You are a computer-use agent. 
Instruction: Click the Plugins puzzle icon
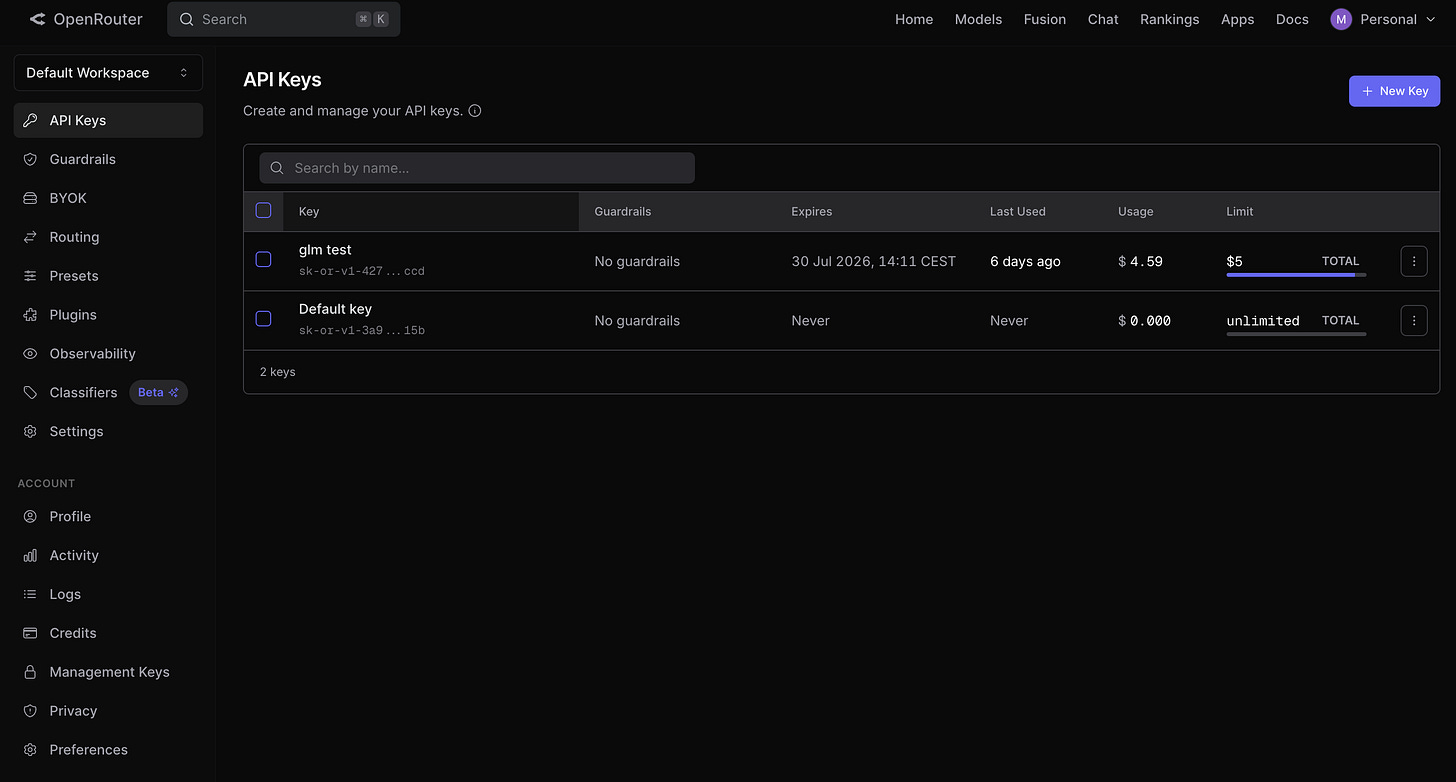30,315
